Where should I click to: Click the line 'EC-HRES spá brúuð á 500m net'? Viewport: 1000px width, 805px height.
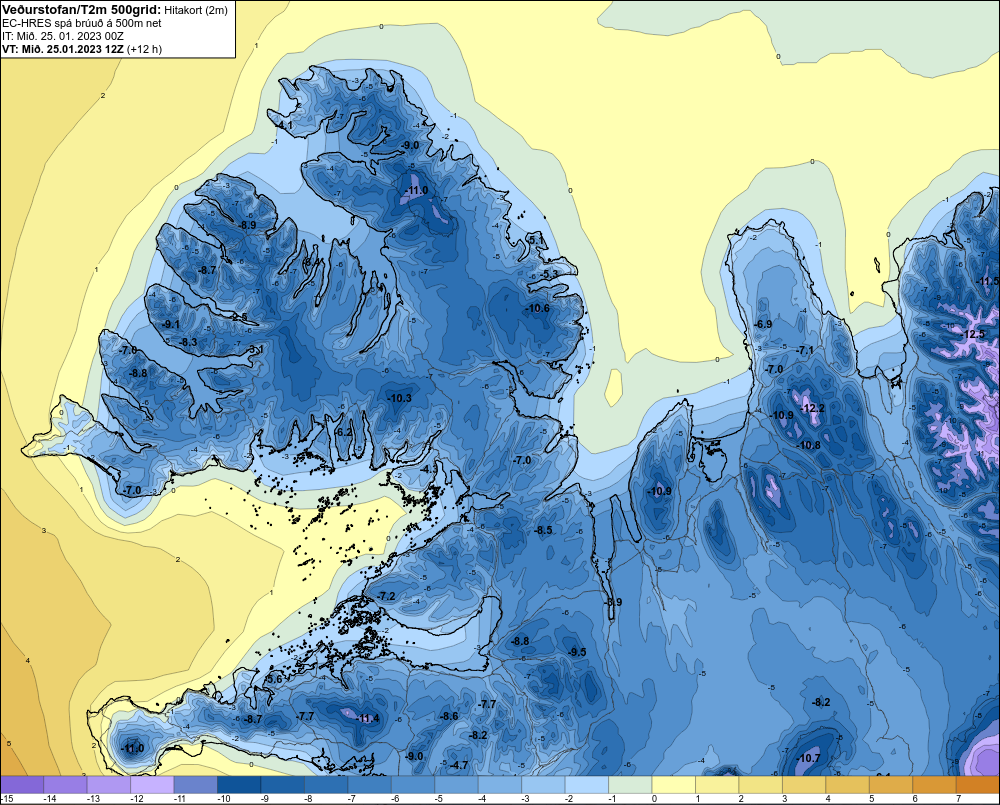point(82,23)
